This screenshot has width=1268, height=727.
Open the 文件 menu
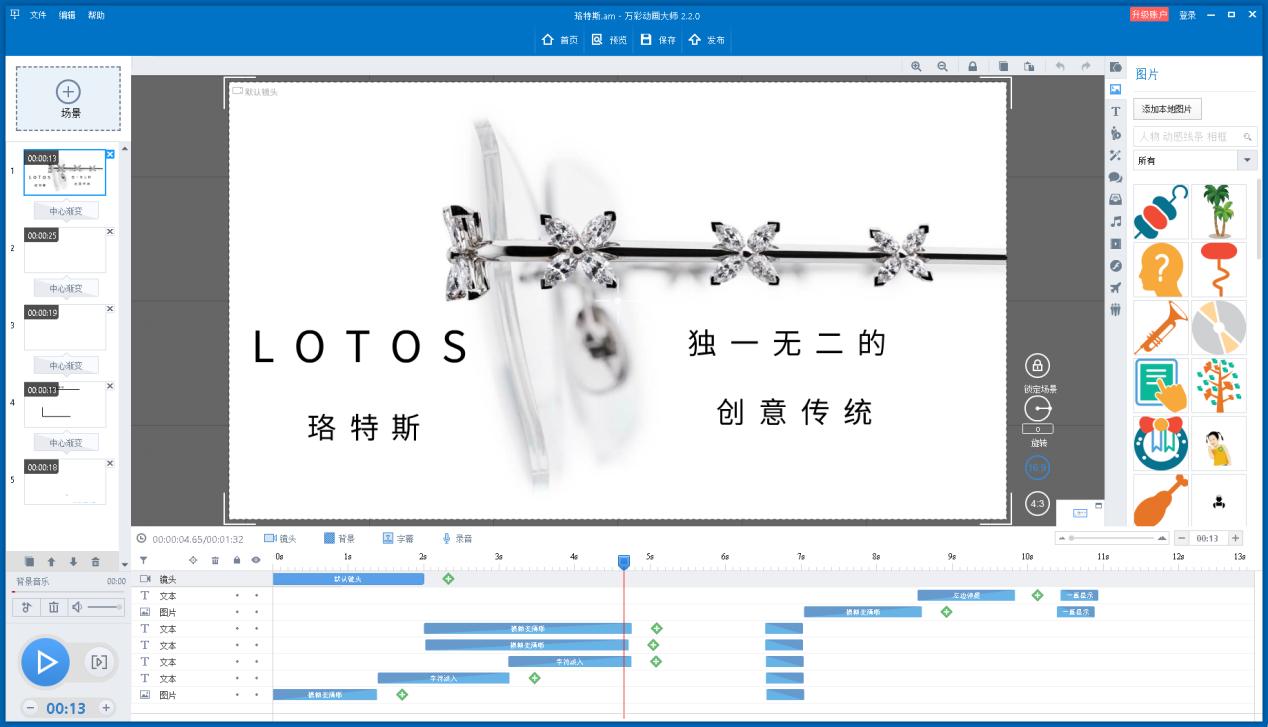coord(38,15)
